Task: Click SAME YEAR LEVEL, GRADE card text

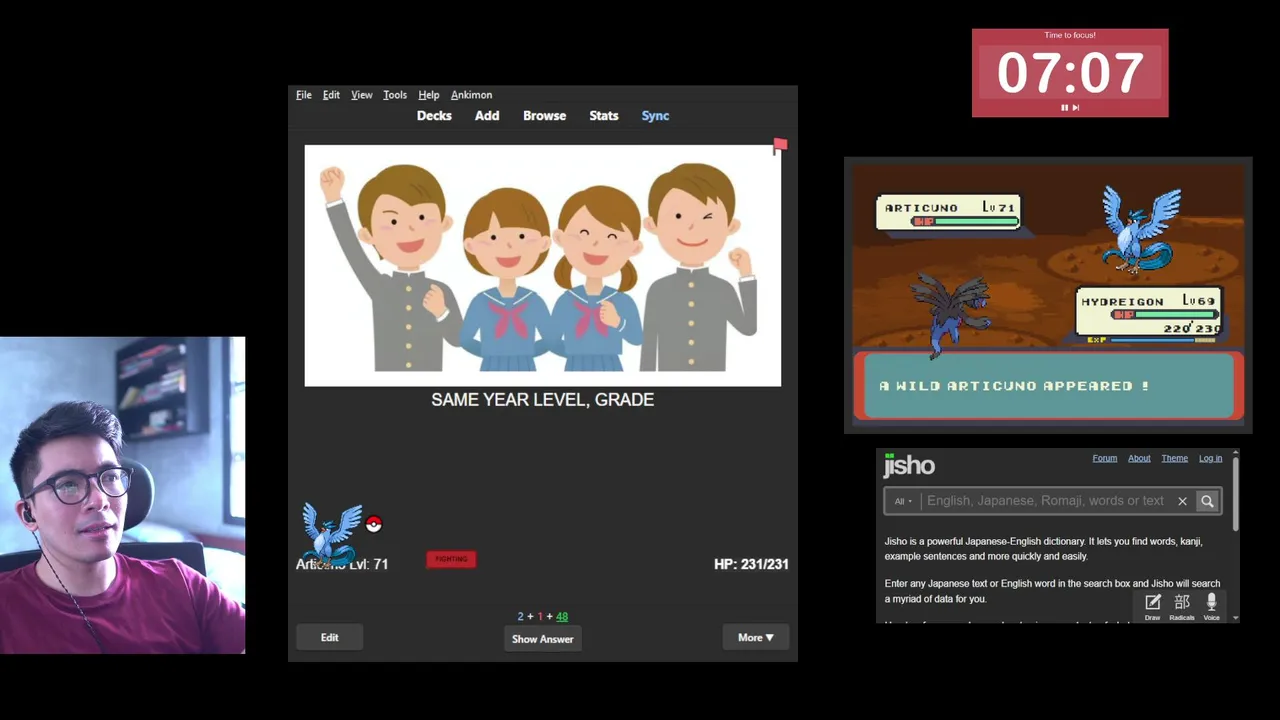Action: coord(543,399)
